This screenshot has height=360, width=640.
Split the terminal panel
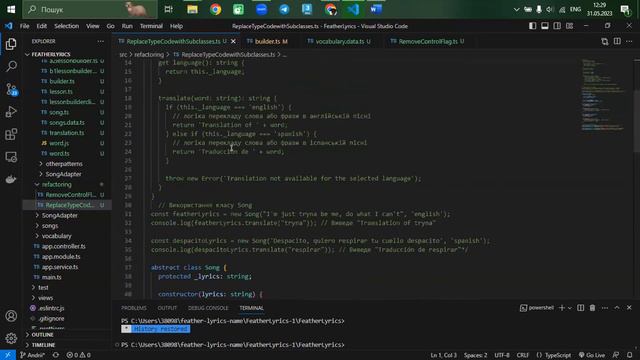coord(580,308)
